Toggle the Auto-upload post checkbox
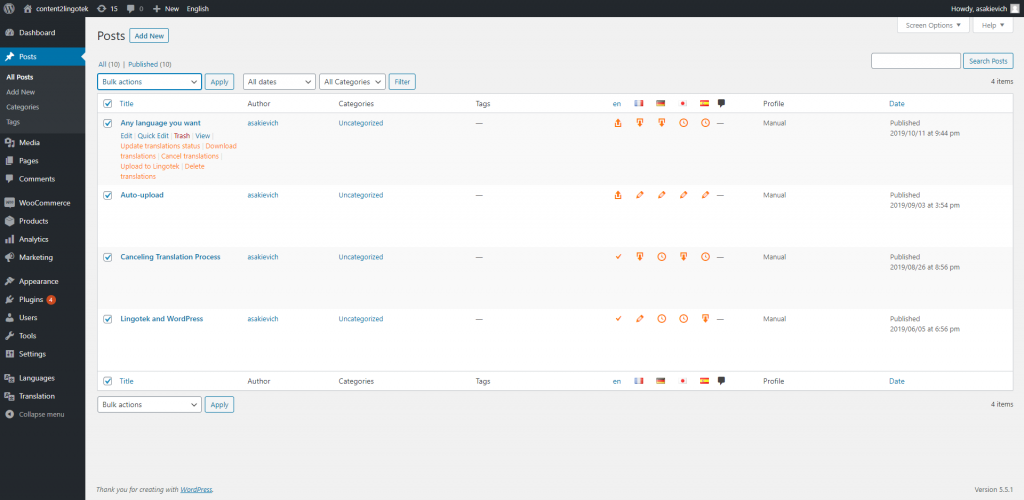This screenshot has width=1024, height=500. tap(108, 195)
